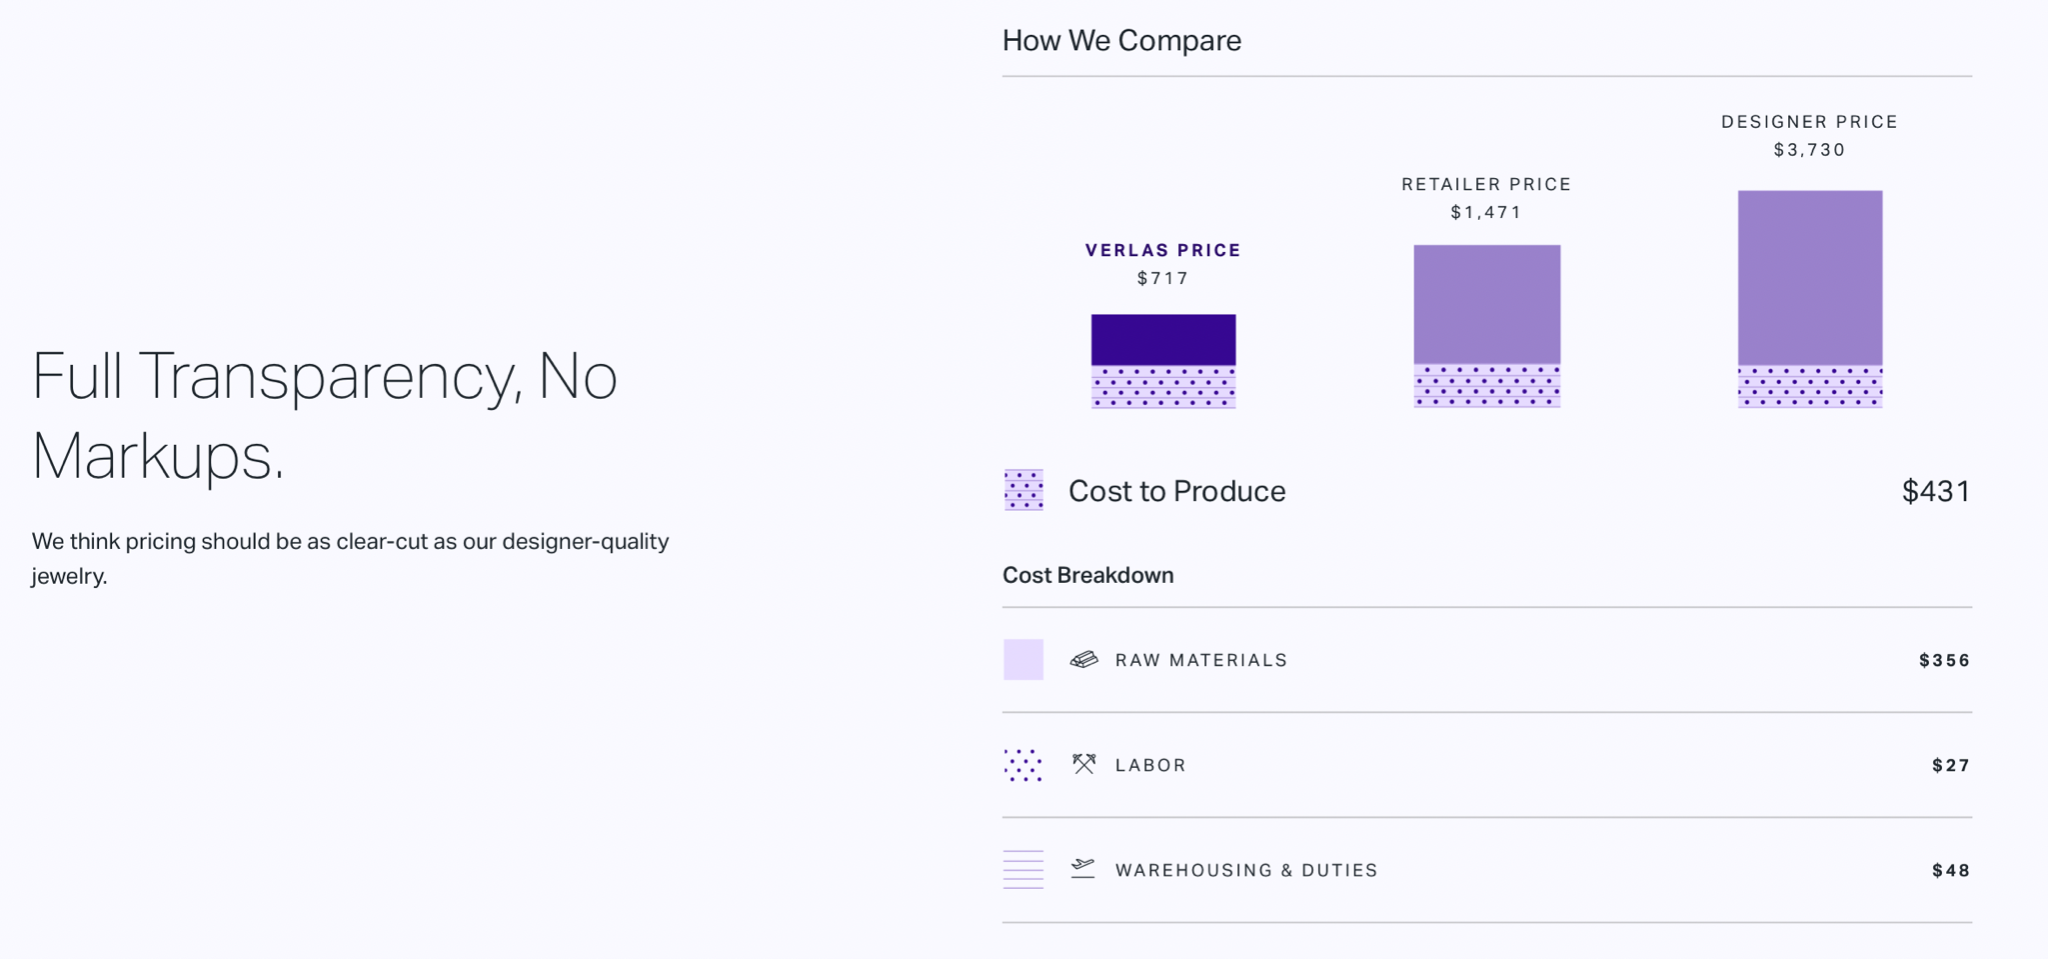Click the pricing clear-cut description paragraph
This screenshot has width=2048, height=959.
coord(350,558)
